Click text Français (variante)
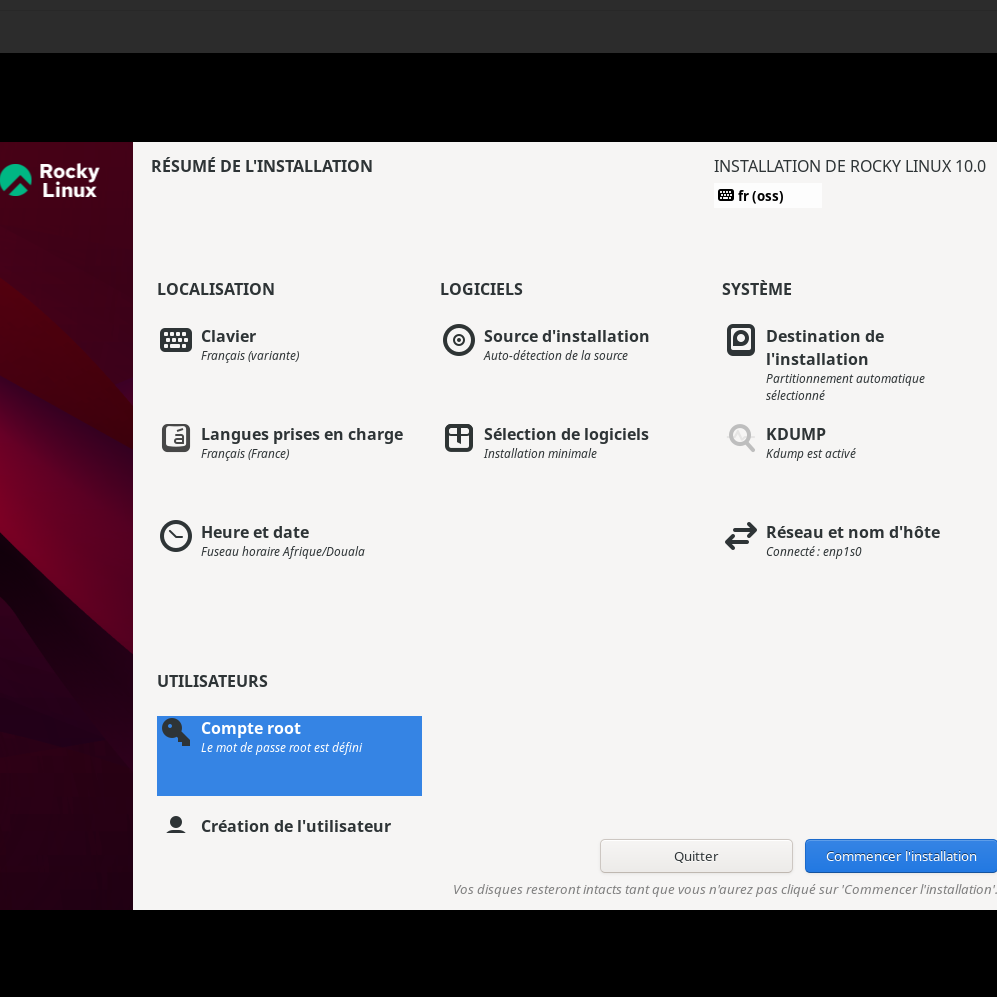Viewport: 997px width, 997px height. [250, 355]
